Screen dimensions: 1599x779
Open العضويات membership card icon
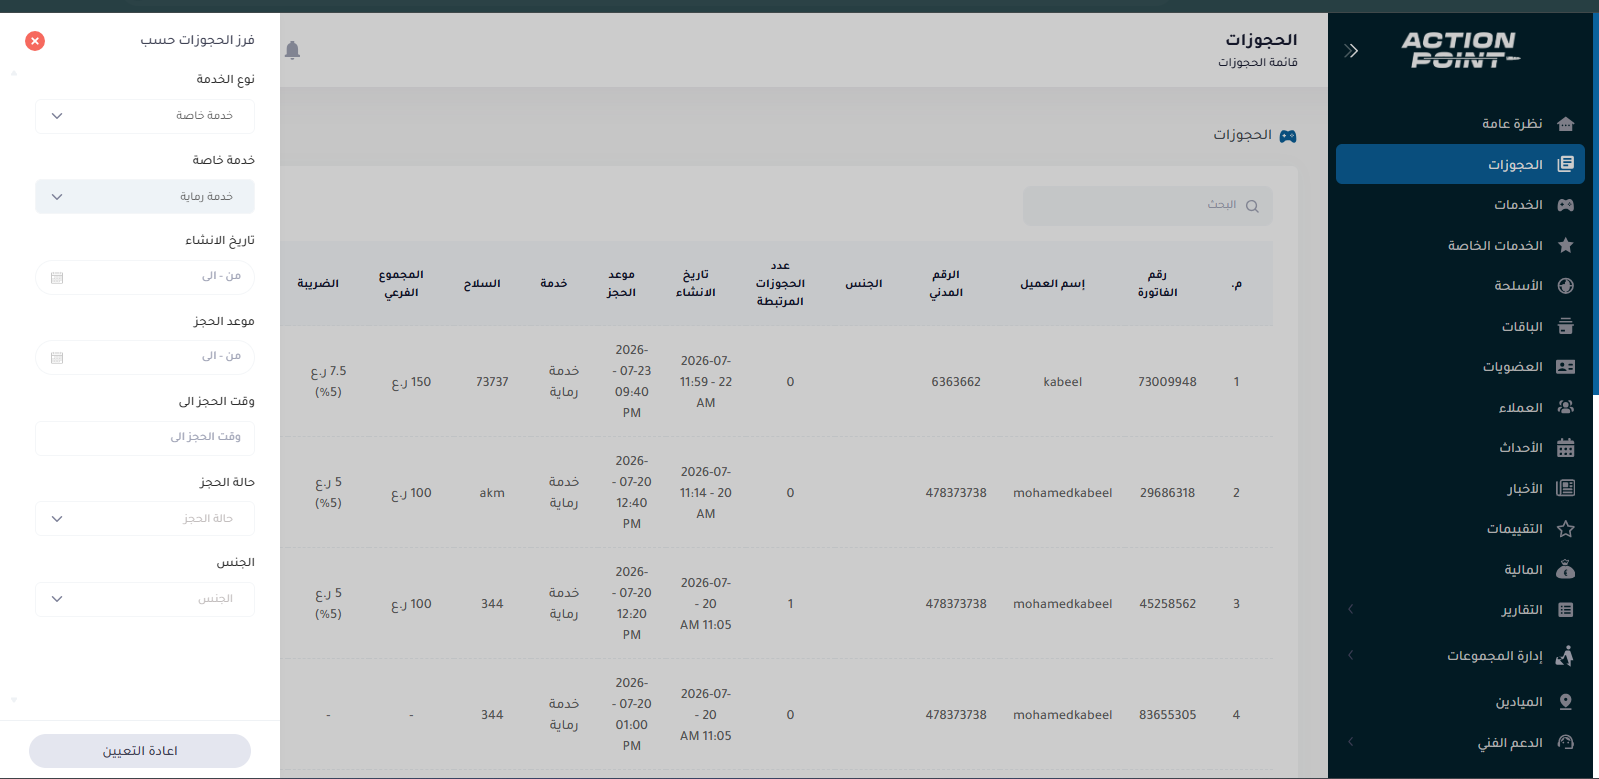click(1566, 367)
